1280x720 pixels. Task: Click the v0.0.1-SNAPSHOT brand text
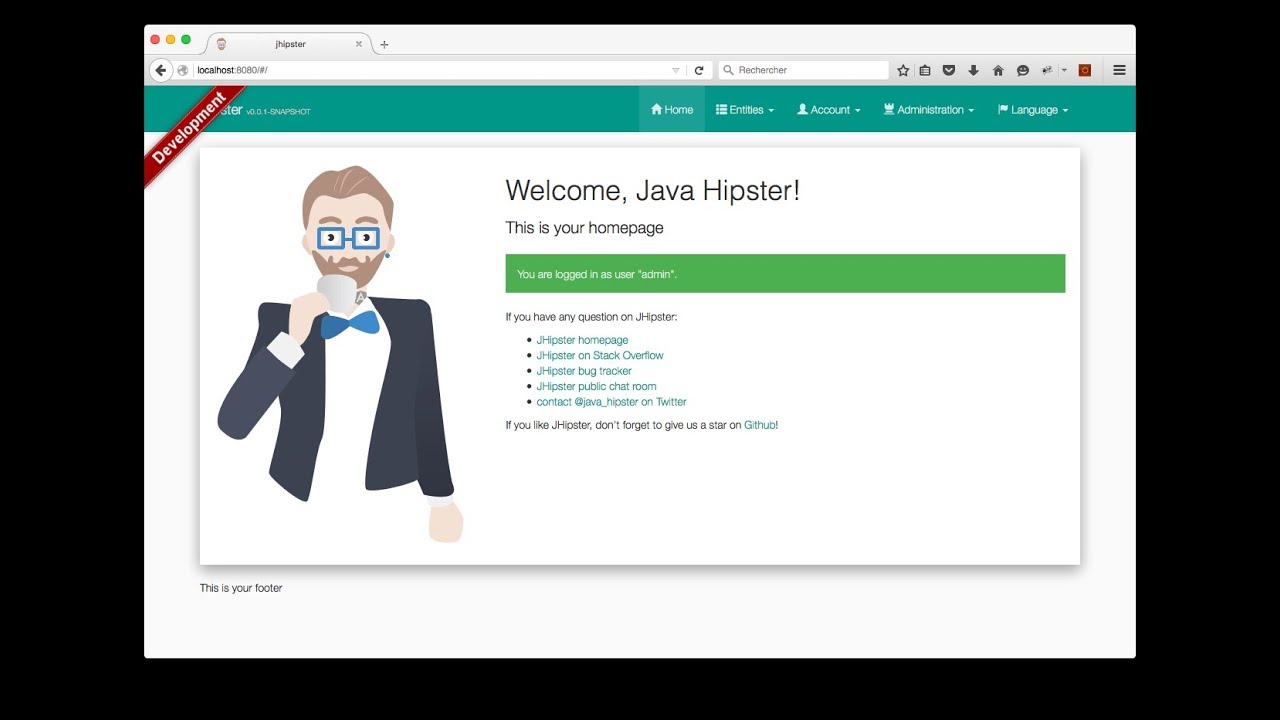click(x=278, y=112)
